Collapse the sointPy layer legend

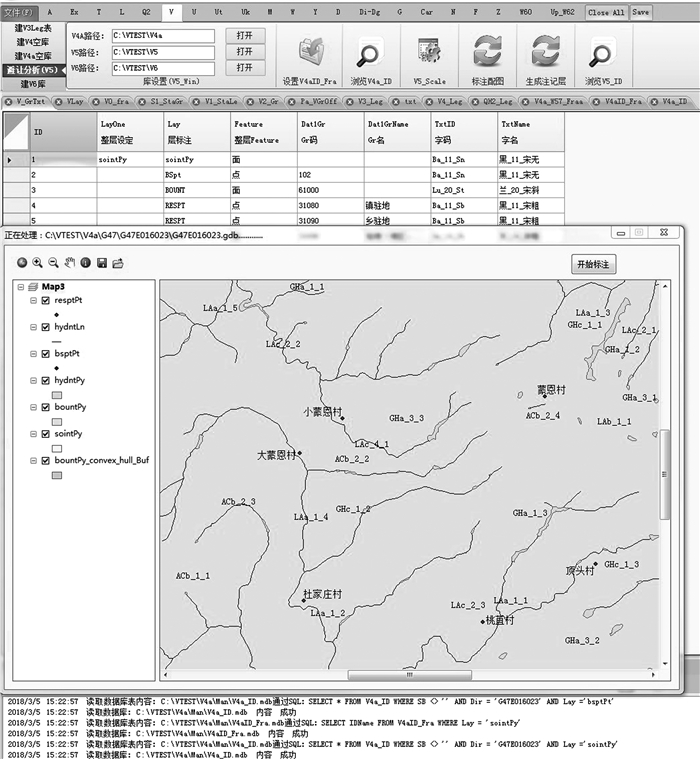pos(33,434)
